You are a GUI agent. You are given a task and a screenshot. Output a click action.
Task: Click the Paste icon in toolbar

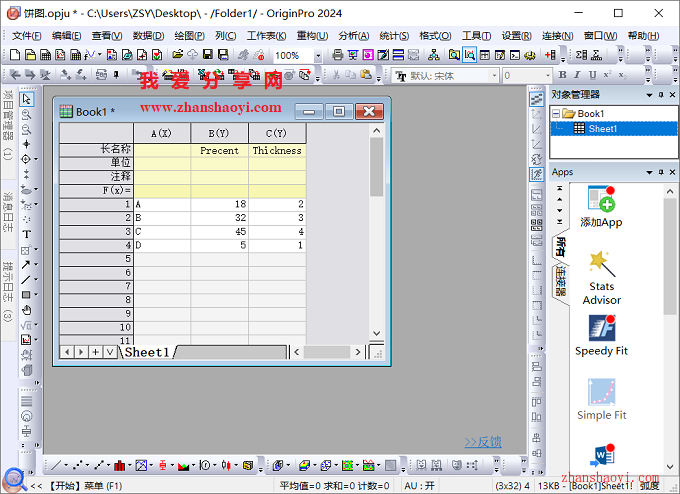(x=366, y=75)
